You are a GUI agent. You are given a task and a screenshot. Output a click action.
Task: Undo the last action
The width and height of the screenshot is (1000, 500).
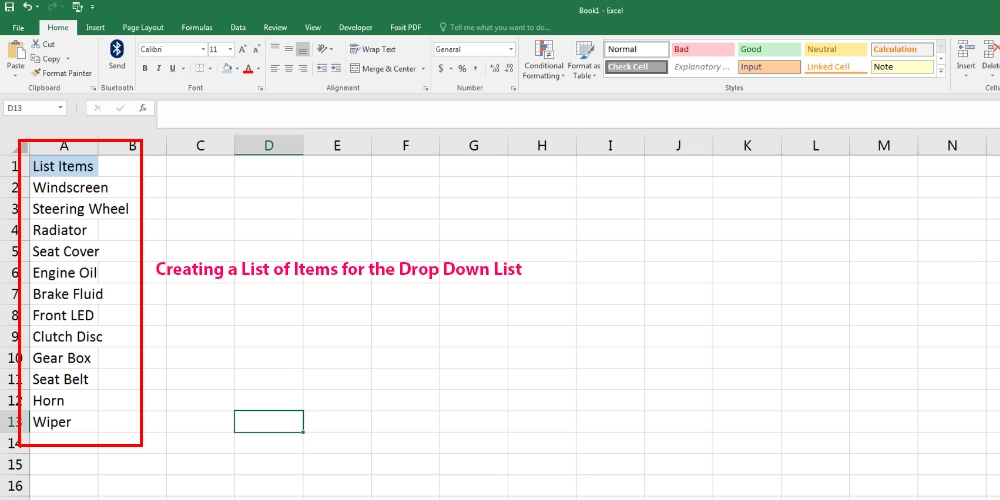27,7
